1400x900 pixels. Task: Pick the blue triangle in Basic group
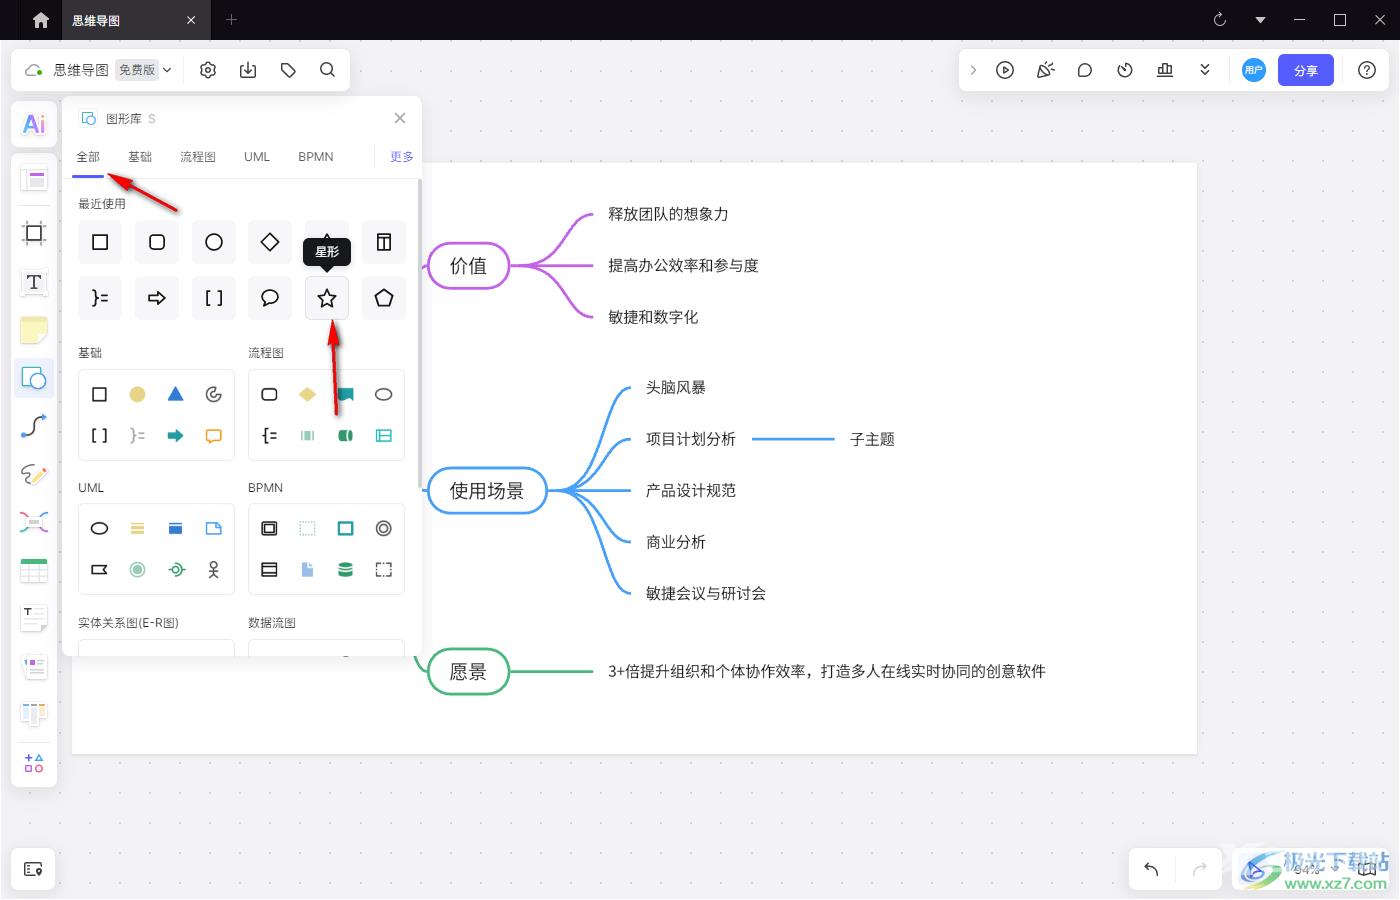[x=176, y=394]
